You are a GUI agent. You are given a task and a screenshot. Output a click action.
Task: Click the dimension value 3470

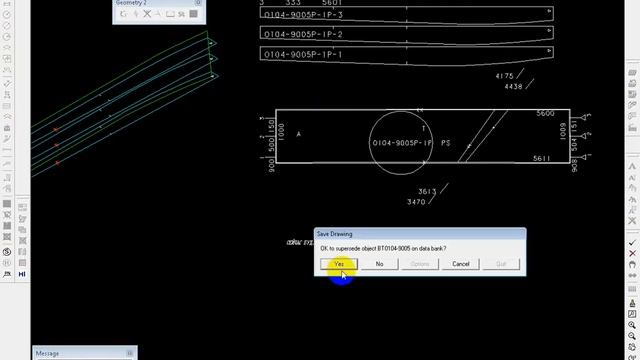[416, 202]
